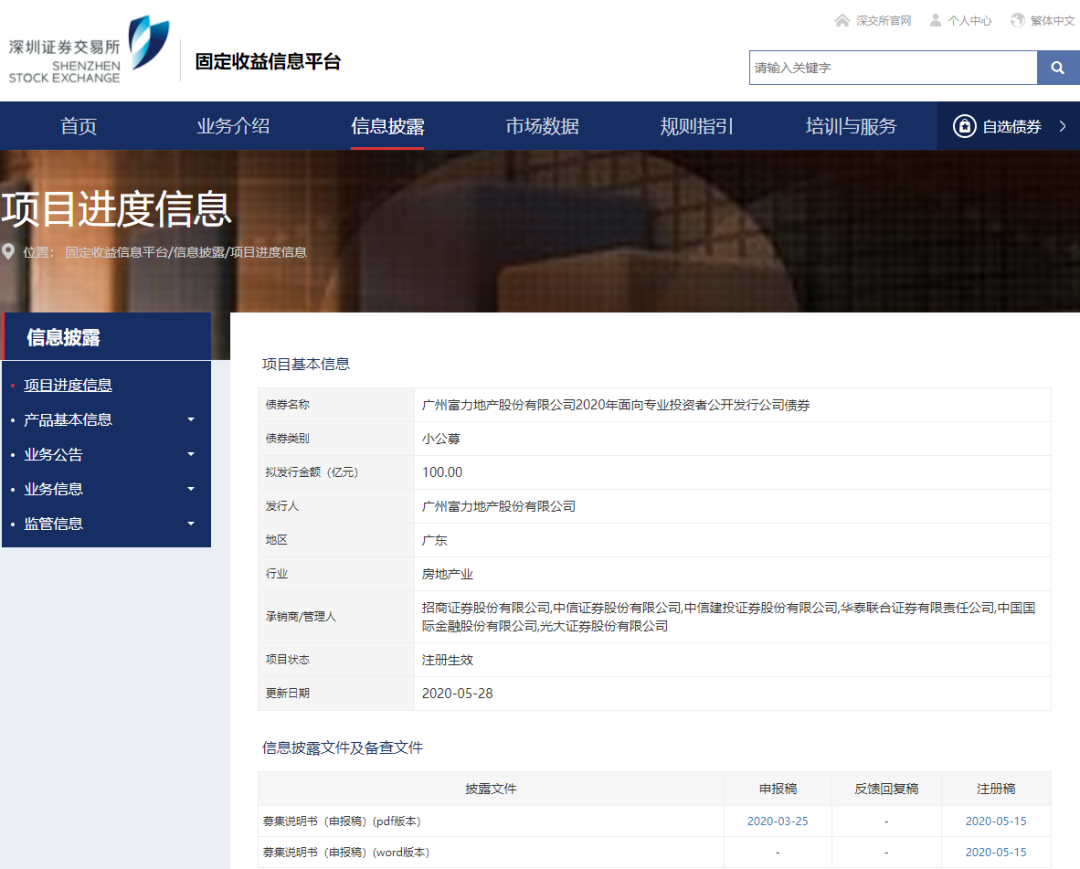1080x869 pixels.
Task: Open the word版本 注册稿 2020-05-15 link
Action: click(x=995, y=852)
